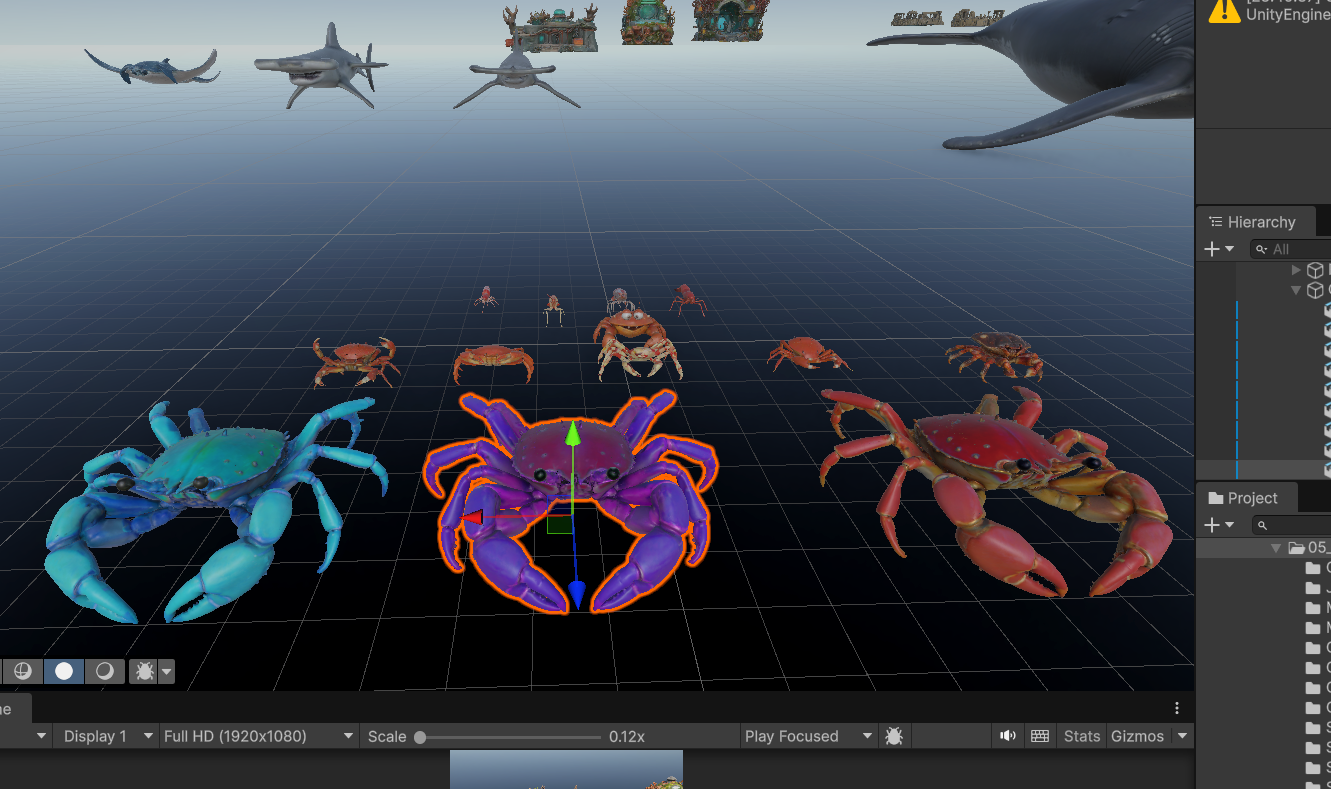Open the Display 1 dropdown
Viewport: 1331px width, 789px height.
click(x=104, y=736)
